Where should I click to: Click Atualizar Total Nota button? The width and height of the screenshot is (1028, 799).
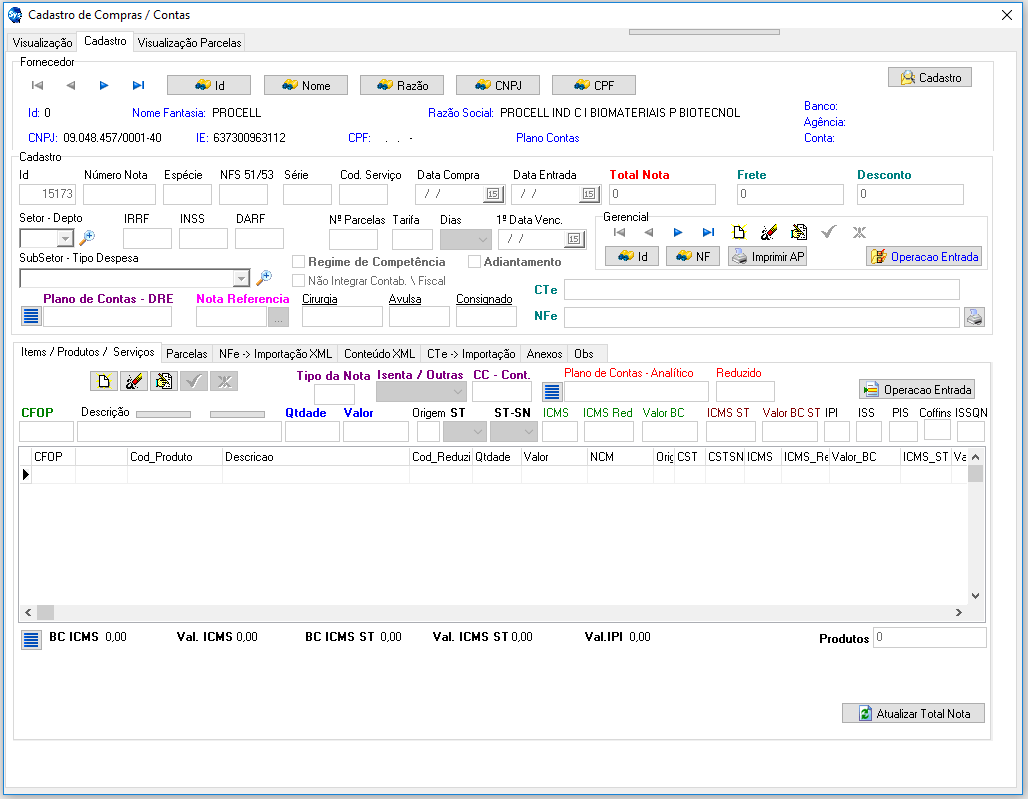pyautogui.click(x=913, y=713)
